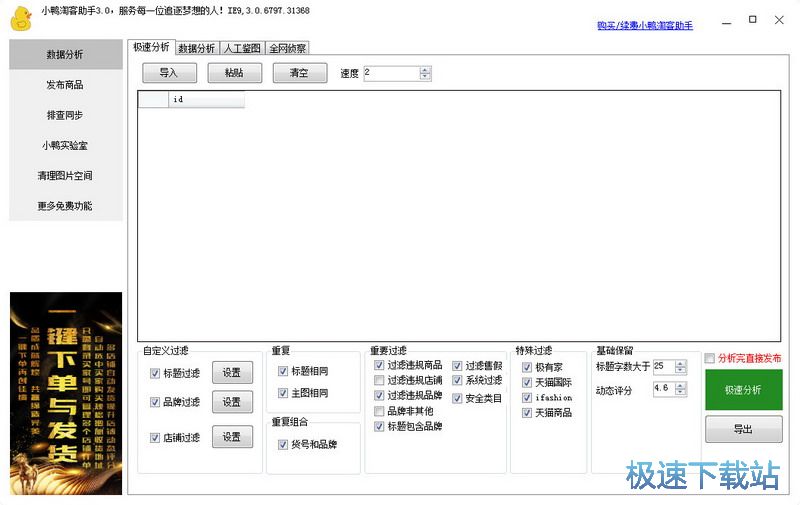Viewport: 800px width, 505px height.
Task: Open the 全网纳察 tab
Action: tap(287, 48)
